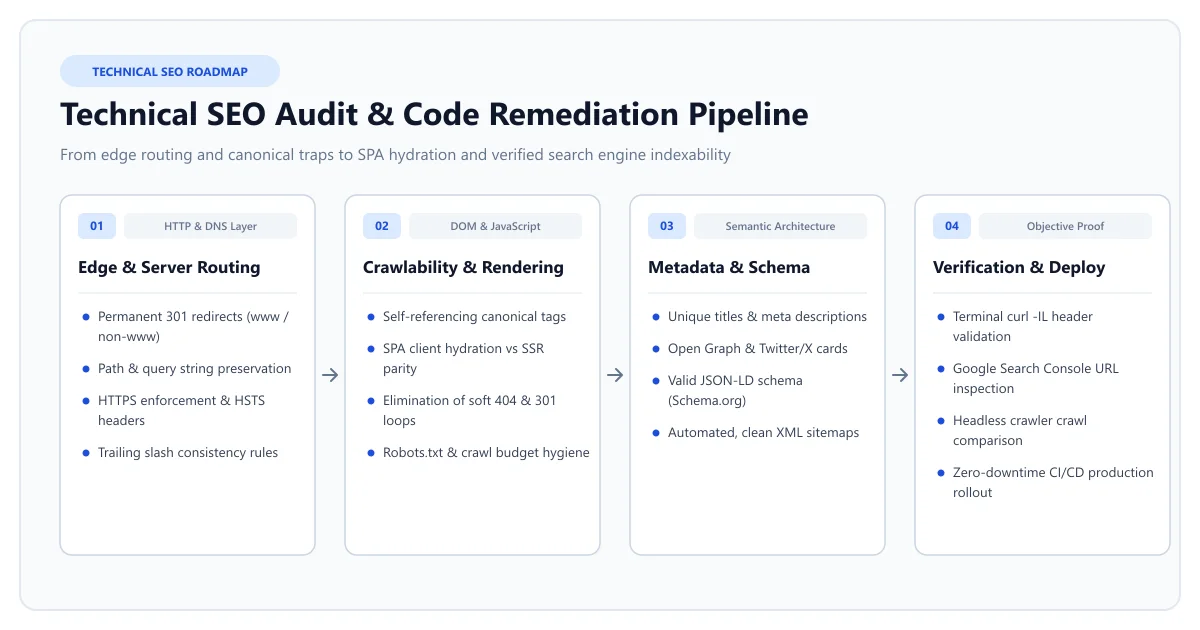
Task: Click 'Unique titles & meta descriptions'
Action: [x=767, y=316]
